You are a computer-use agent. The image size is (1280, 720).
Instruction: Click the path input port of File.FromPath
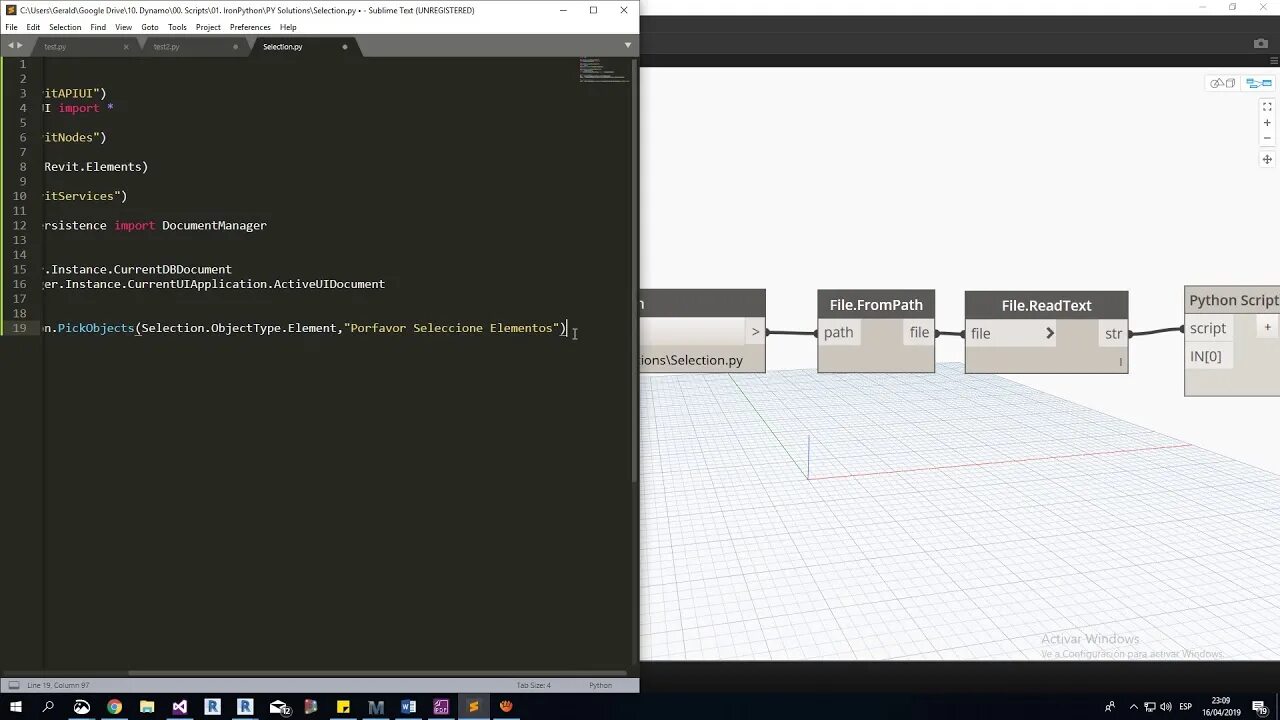[x=838, y=333]
